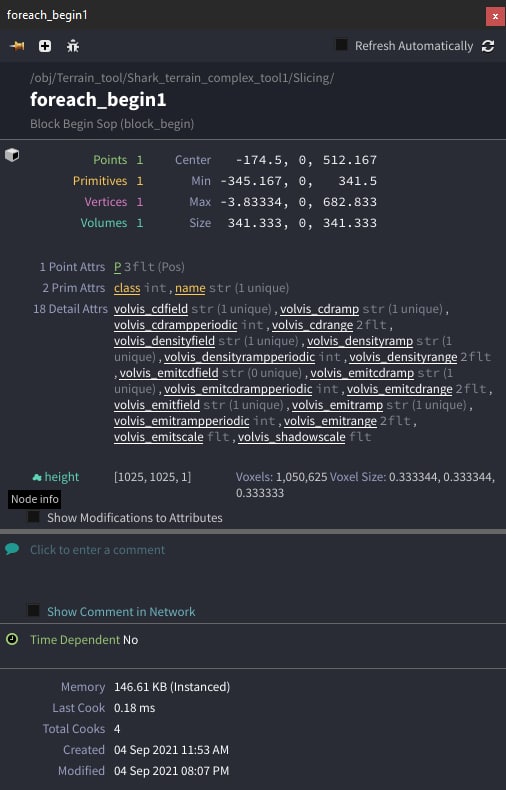Click the Last Cook value 0.18 ms

135,708
